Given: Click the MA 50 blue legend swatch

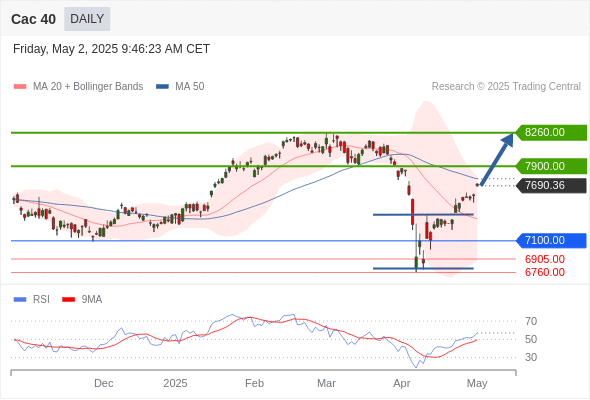Looking at the screenshot, I should point(162,87).
